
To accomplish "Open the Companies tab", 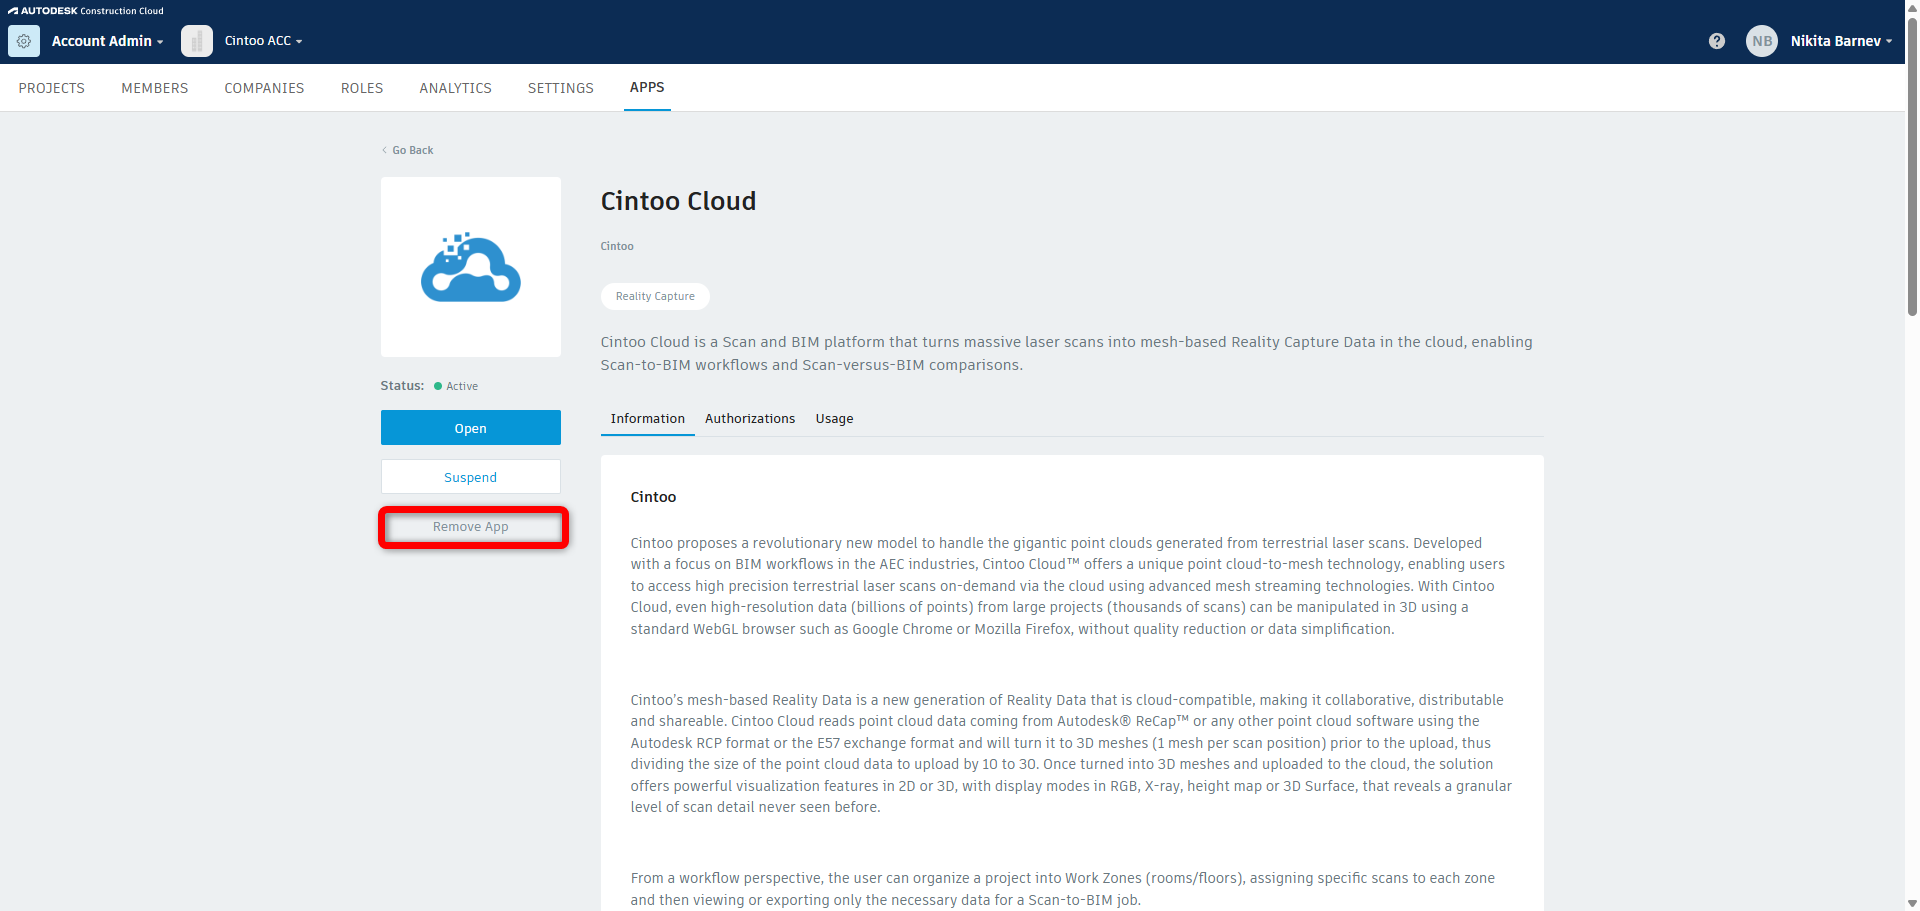I will 264,88.
